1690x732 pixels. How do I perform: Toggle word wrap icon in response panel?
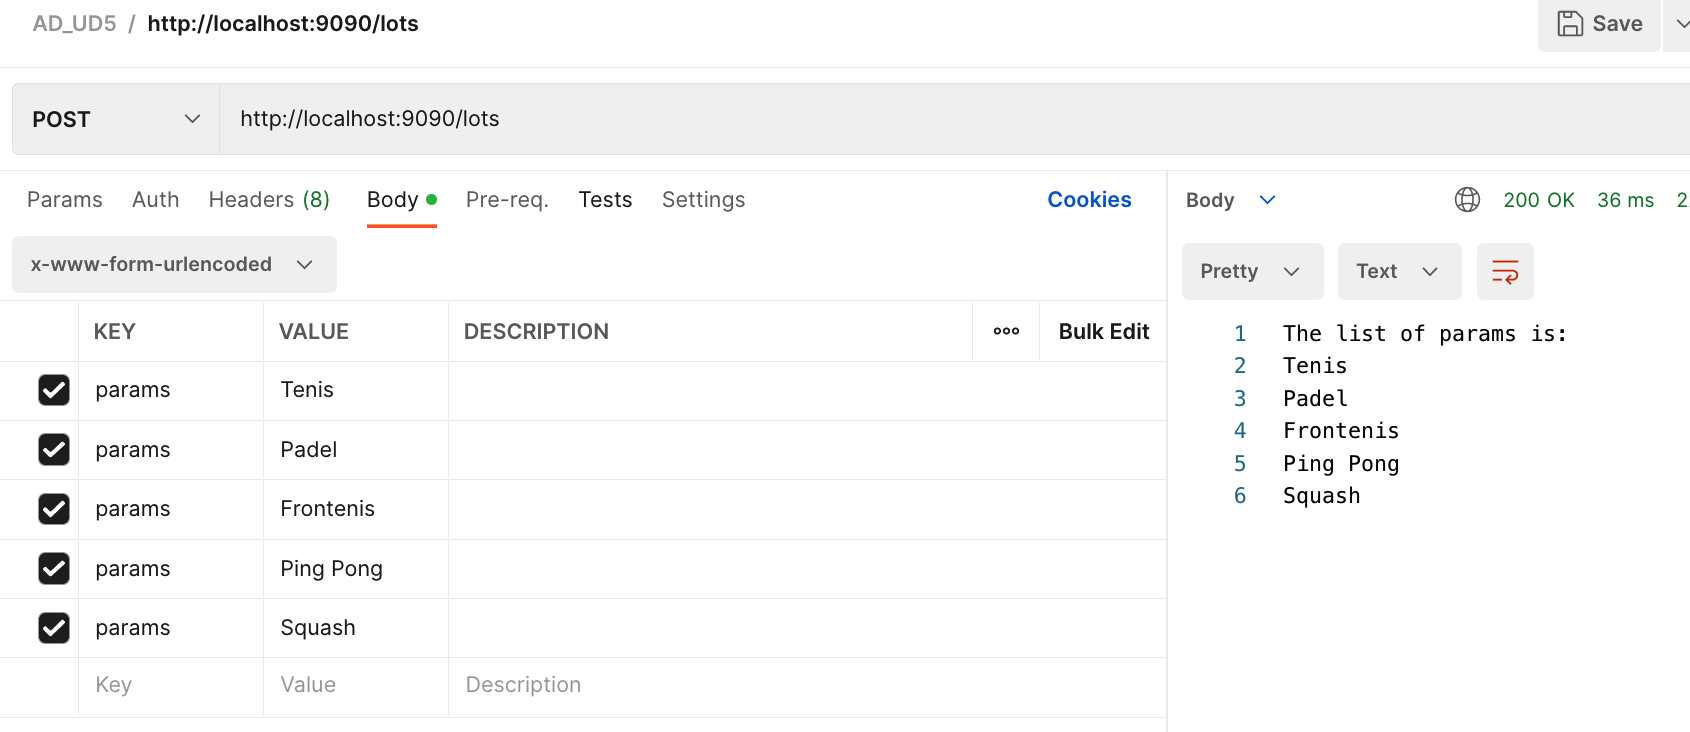[1505, 271]
